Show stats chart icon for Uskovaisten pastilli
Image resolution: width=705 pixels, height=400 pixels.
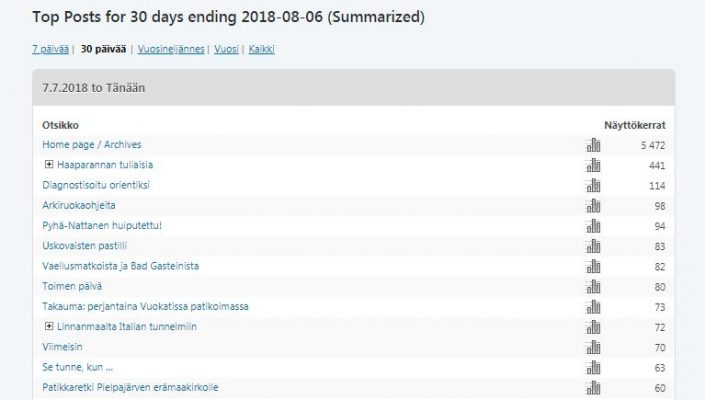[593, 246]
